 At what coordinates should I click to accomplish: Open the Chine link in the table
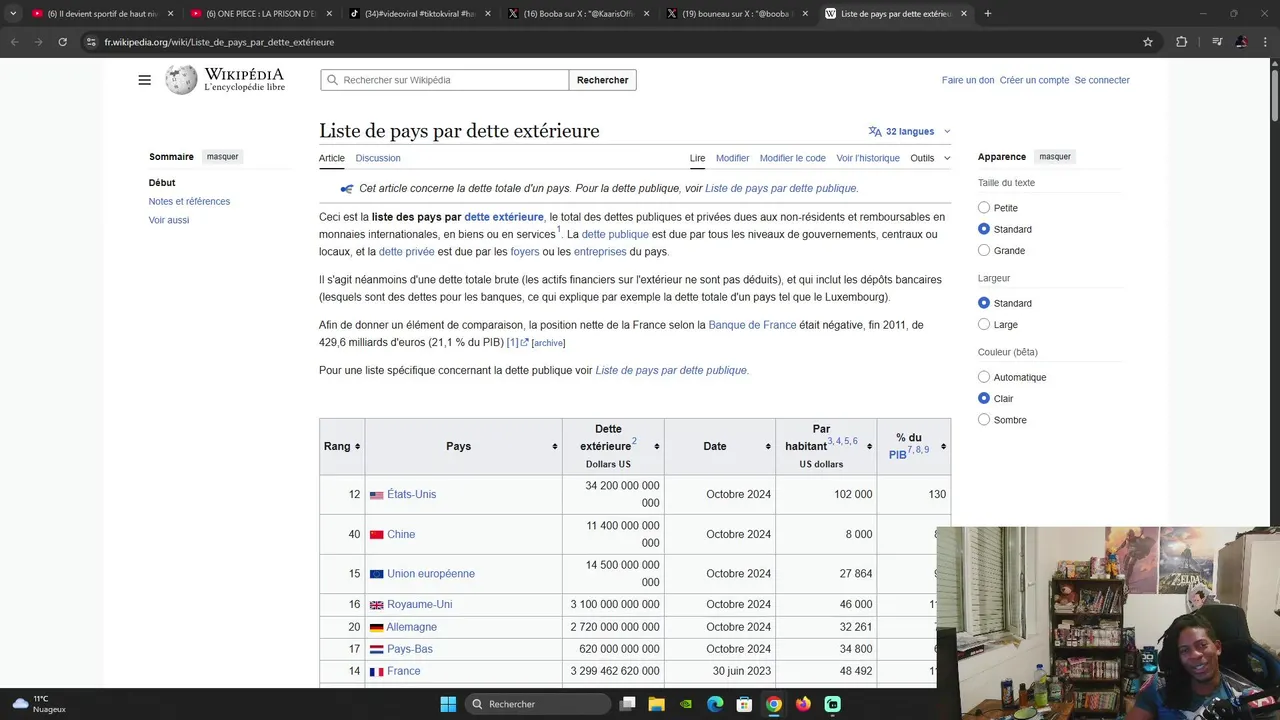401,534
